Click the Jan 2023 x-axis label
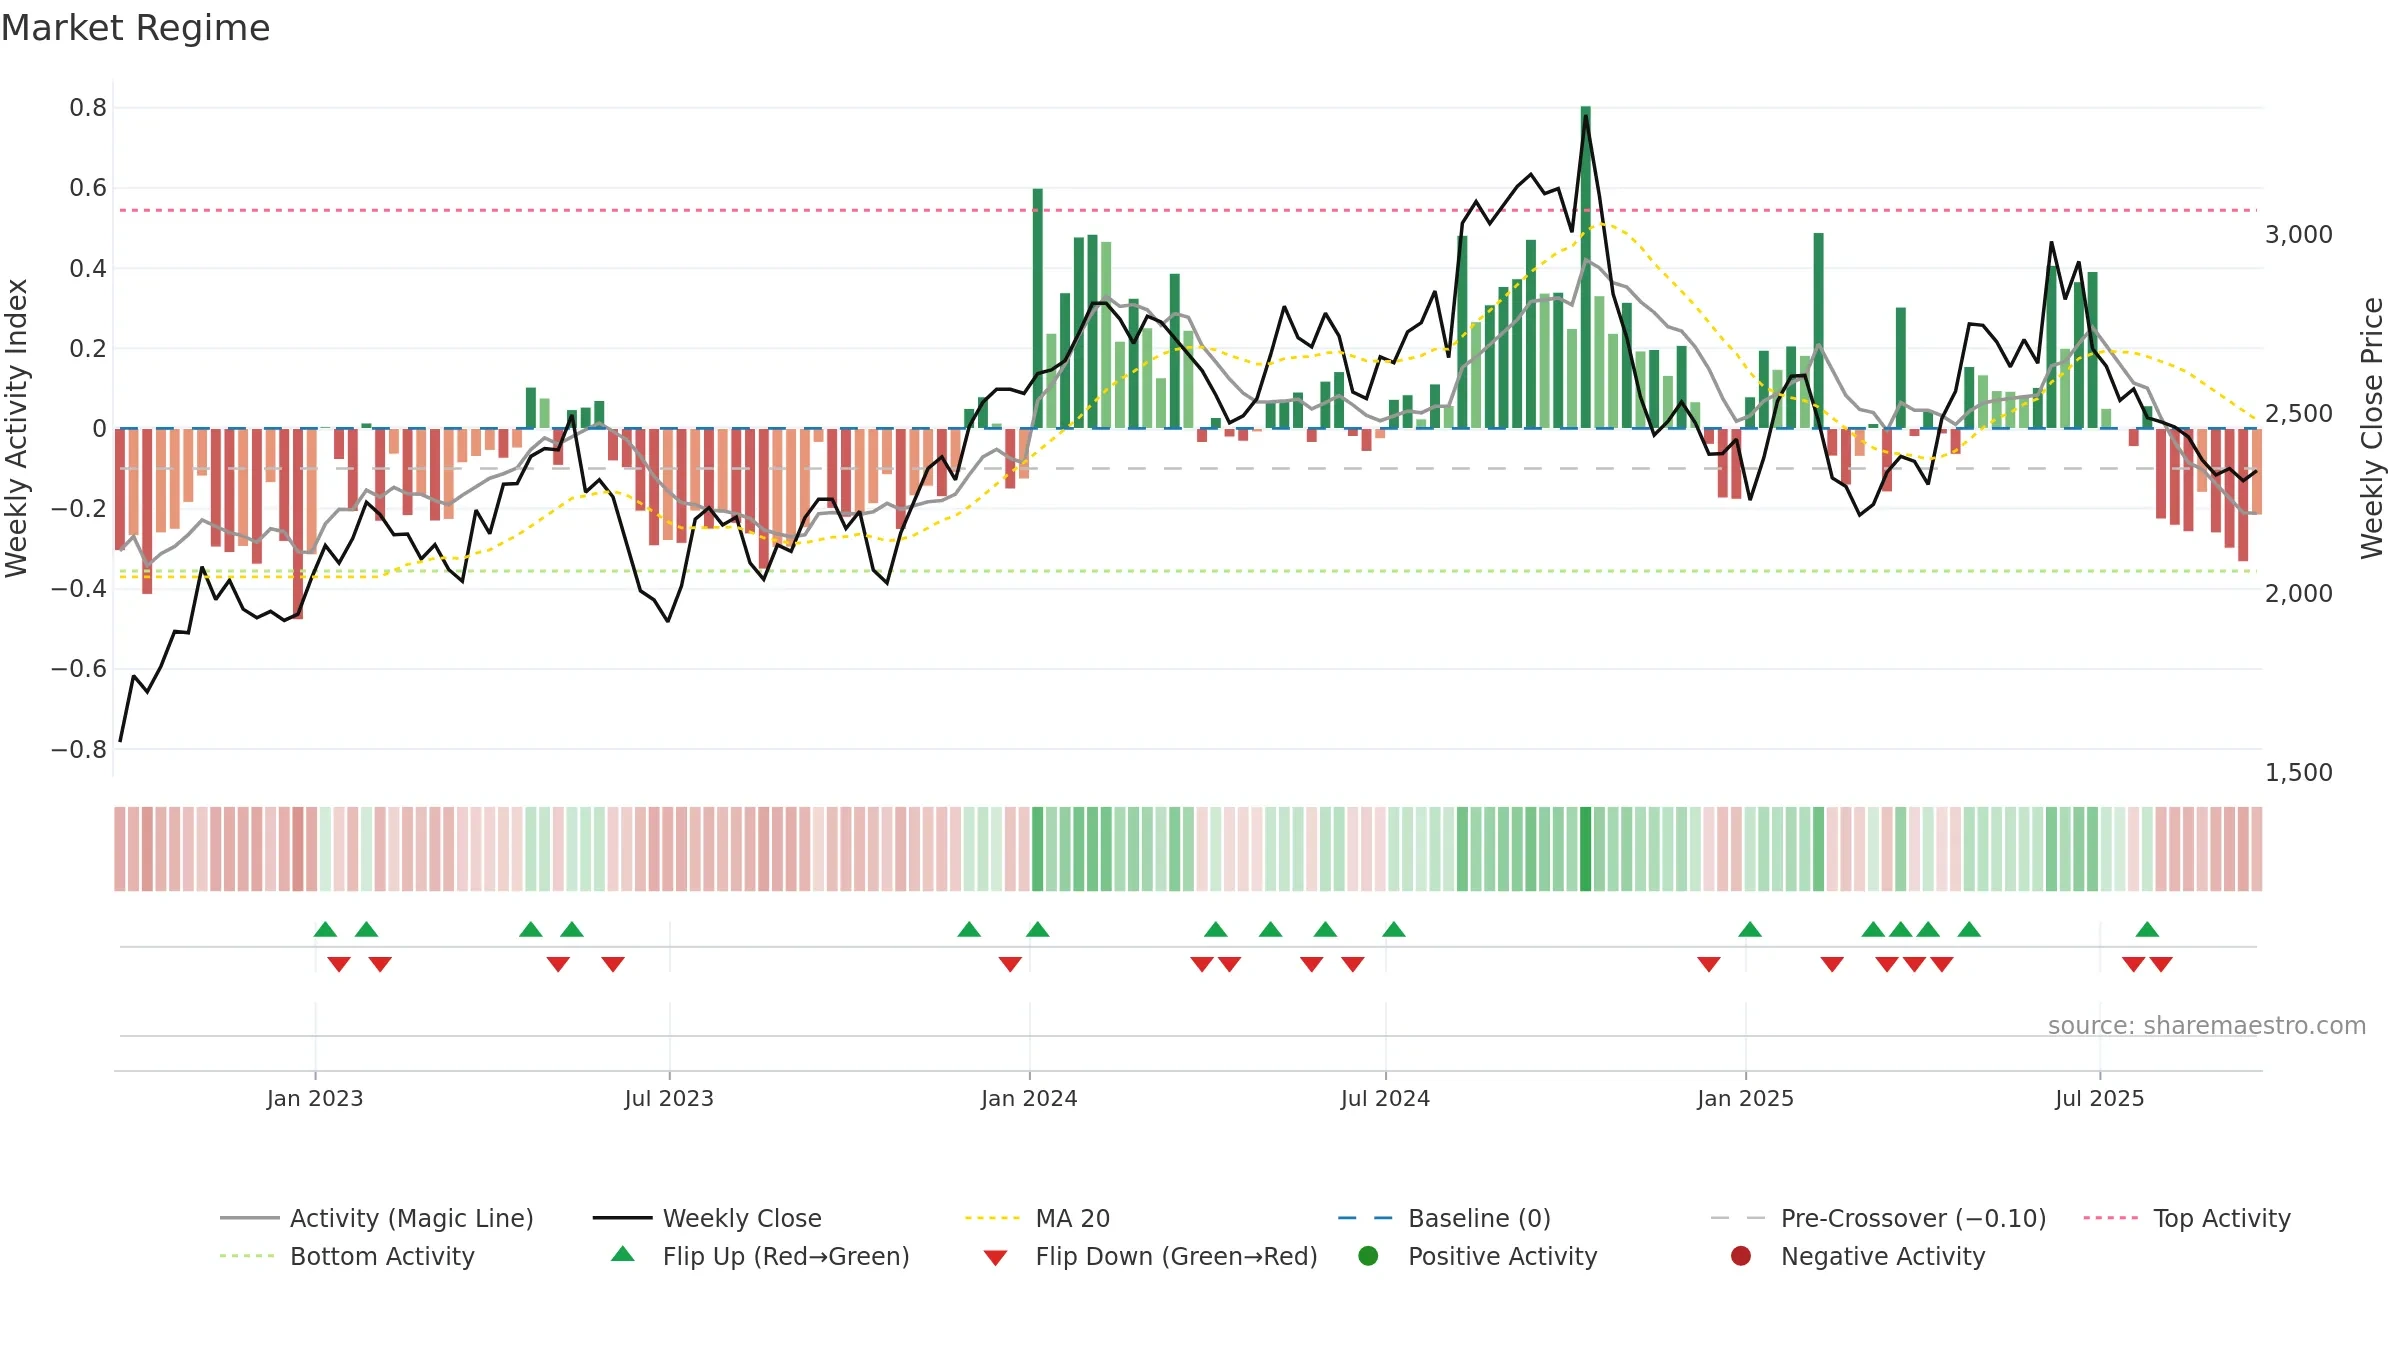Screen dimensions: 2400x1350 tap(315, 1098)
